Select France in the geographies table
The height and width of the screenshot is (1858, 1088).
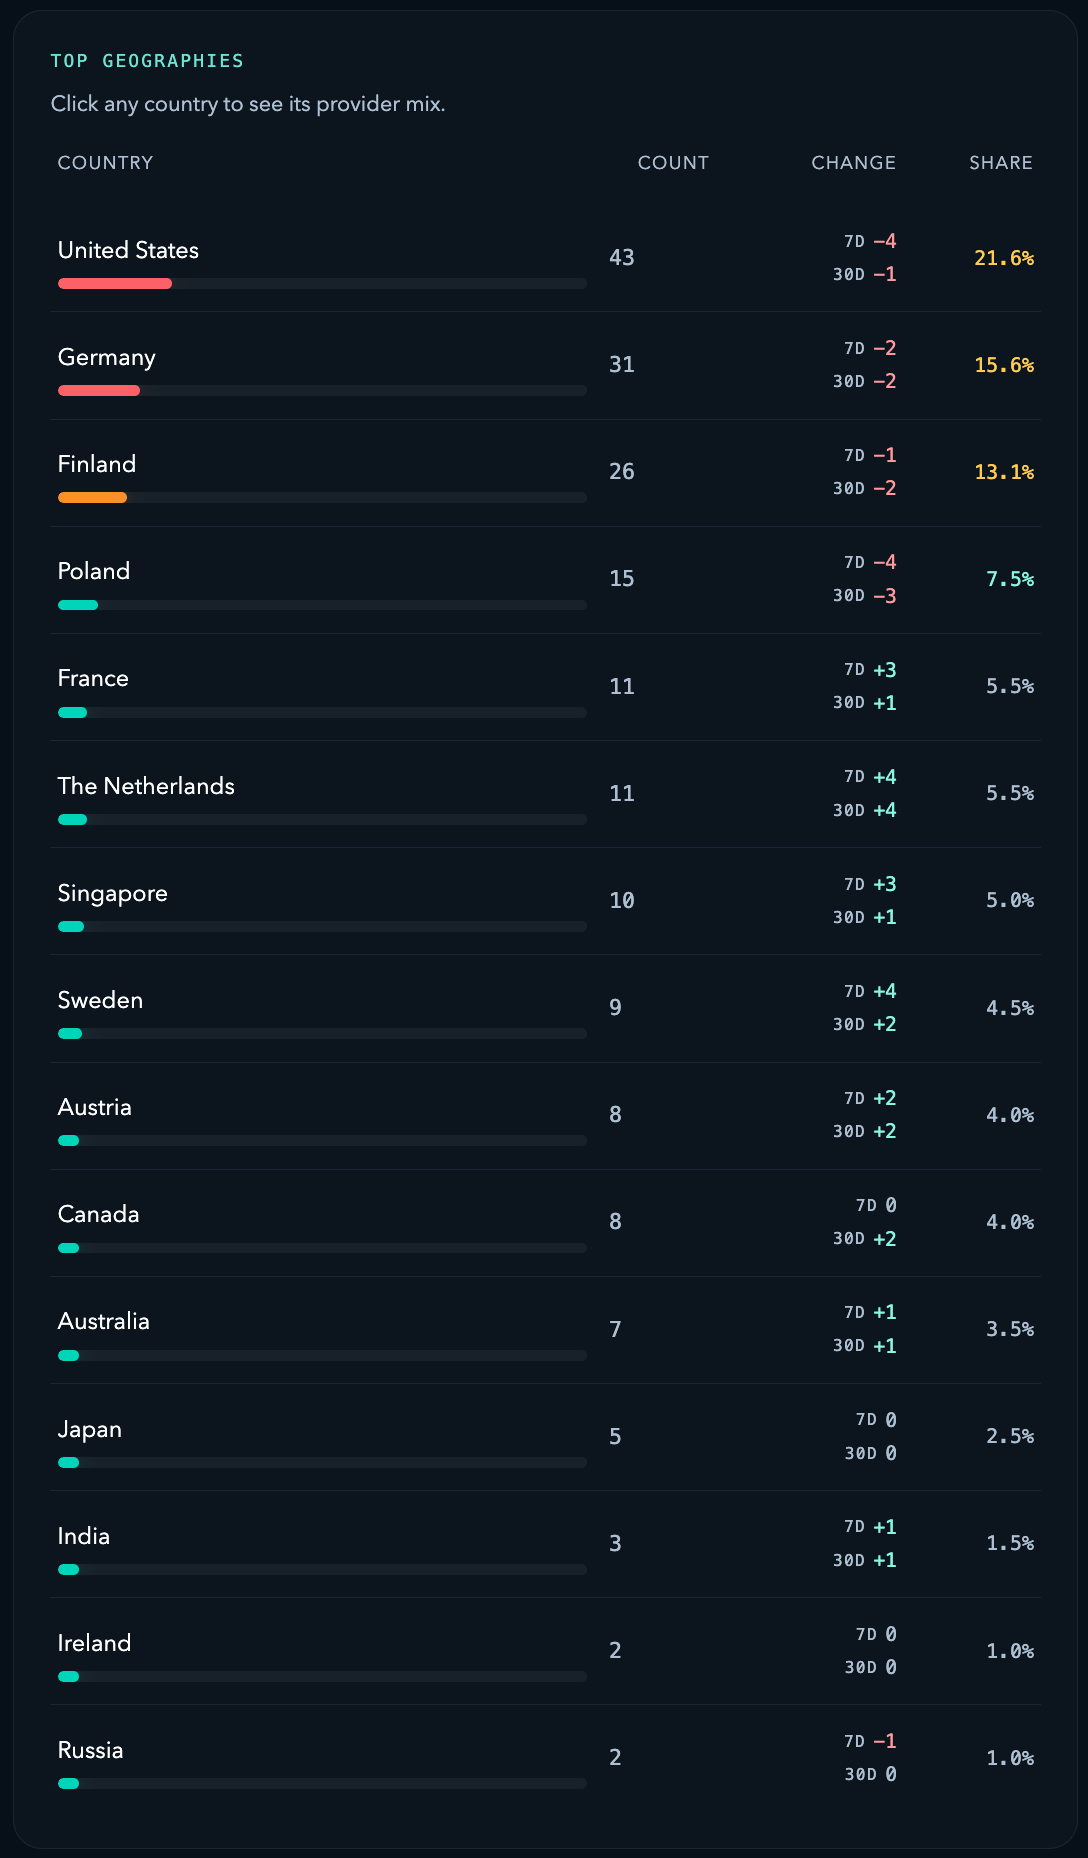pos(93,678)
